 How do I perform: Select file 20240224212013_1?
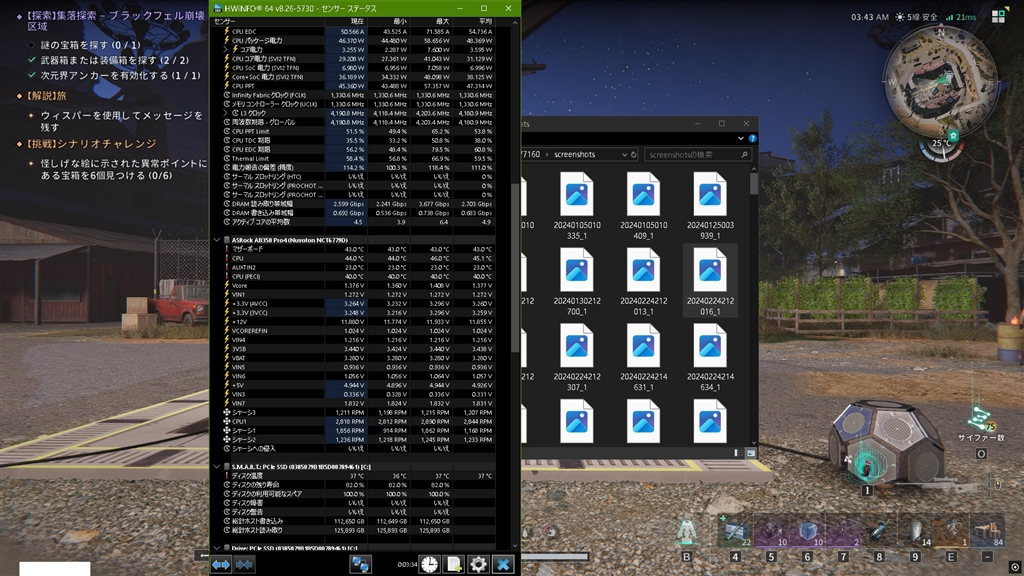643,281
